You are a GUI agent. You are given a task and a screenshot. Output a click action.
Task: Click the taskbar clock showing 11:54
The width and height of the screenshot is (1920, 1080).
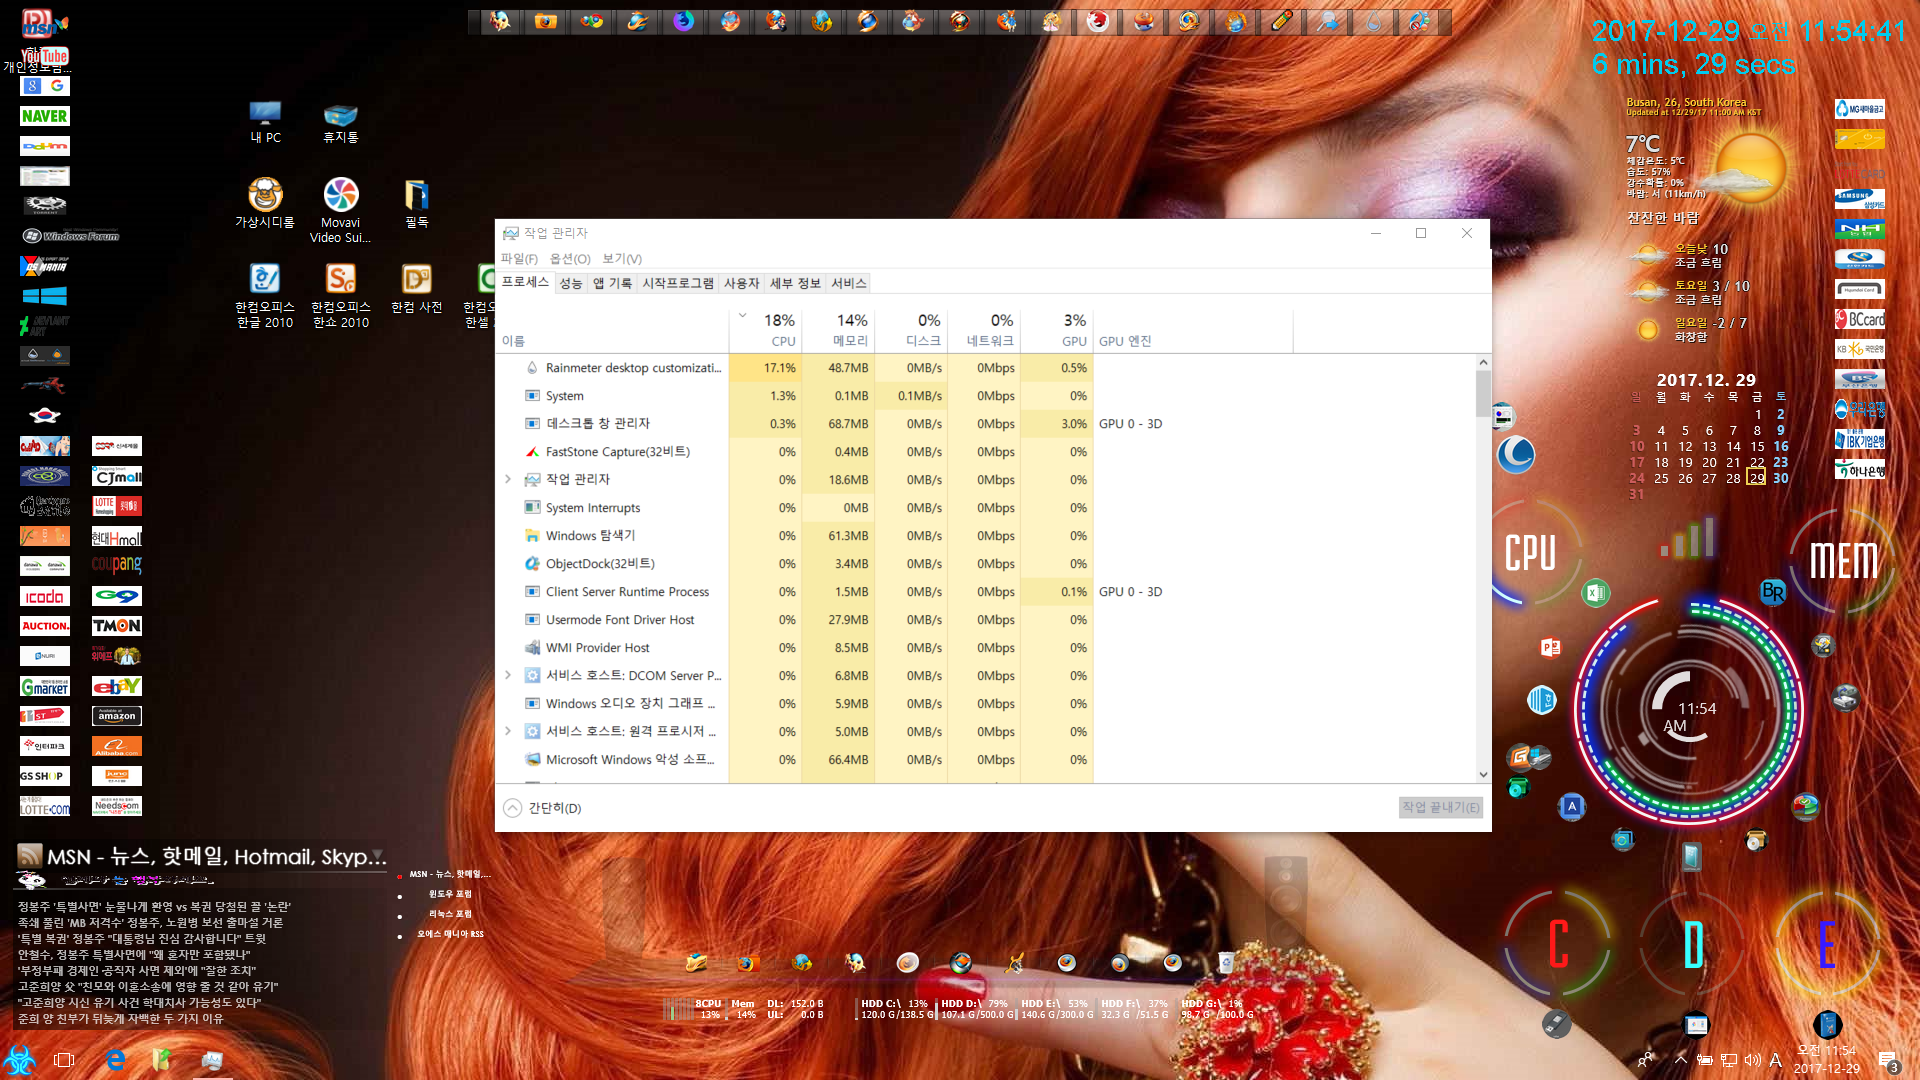(x=1826, y=1059)
